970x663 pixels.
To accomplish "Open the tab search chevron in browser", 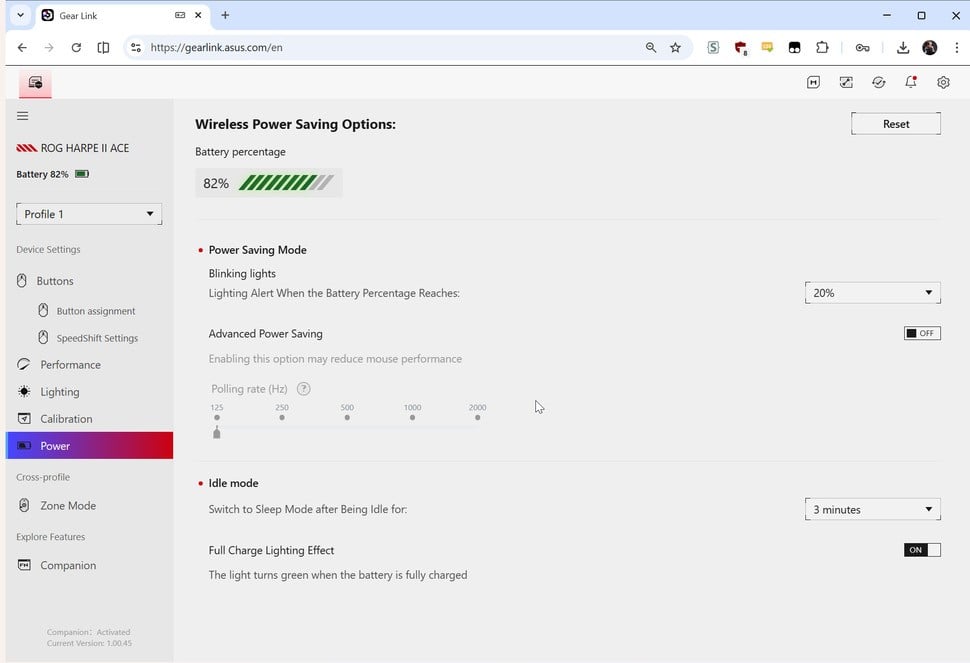I will click(x=20, y=15).
